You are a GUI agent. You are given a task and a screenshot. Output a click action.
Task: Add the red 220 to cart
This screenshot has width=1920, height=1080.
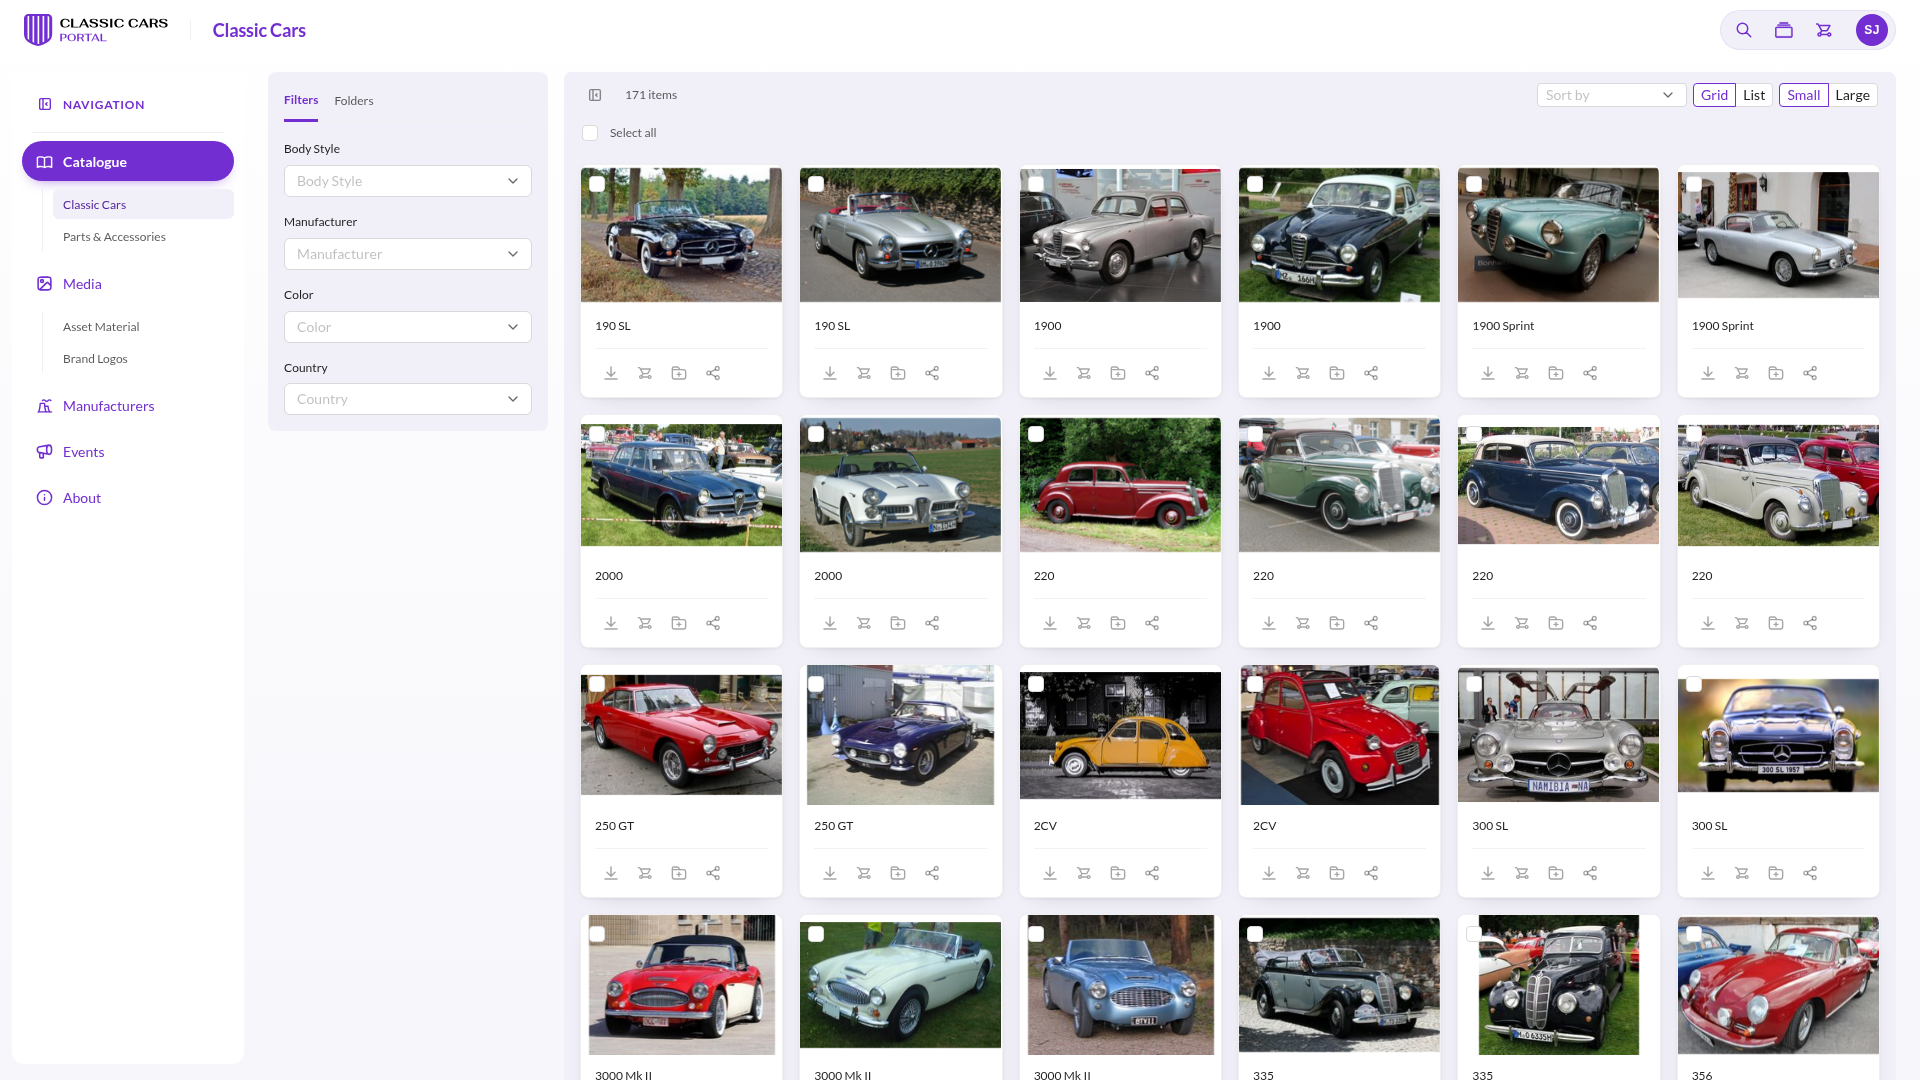coord(1084,623)
